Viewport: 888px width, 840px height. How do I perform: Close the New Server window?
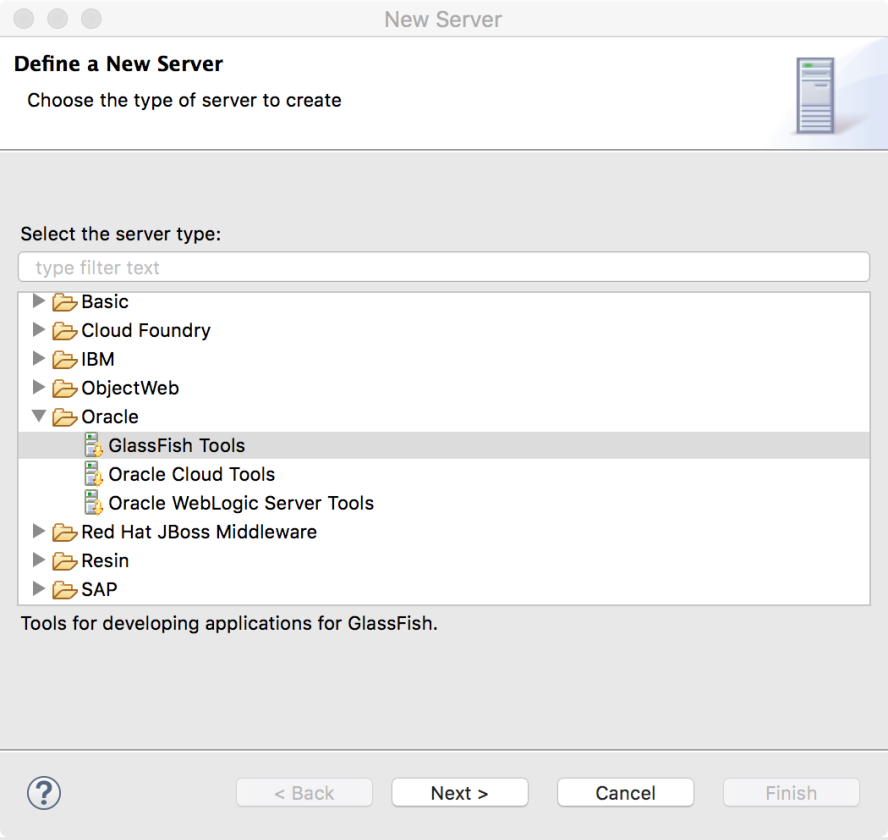[25, 19]
